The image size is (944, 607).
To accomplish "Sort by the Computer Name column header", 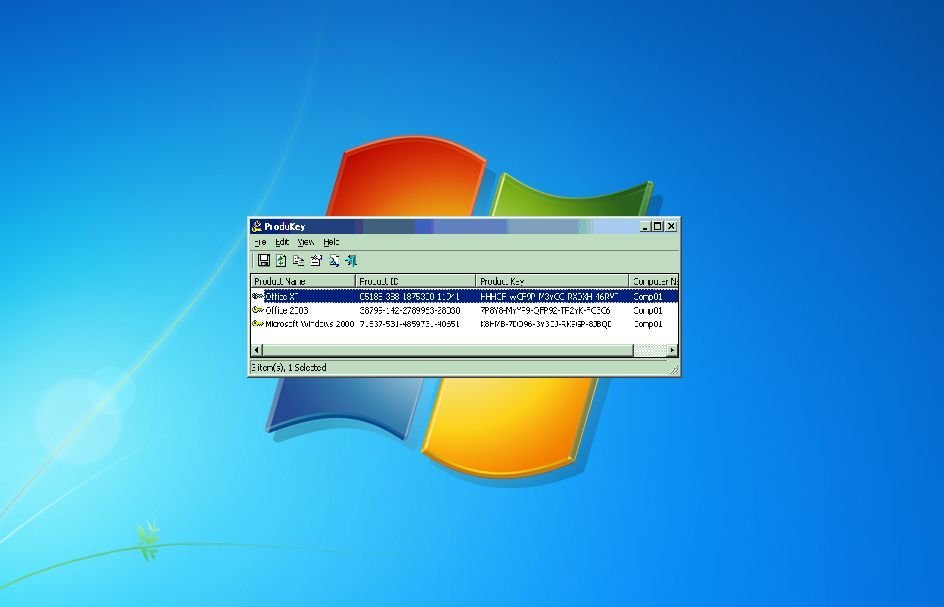I will tap(654, 281).
